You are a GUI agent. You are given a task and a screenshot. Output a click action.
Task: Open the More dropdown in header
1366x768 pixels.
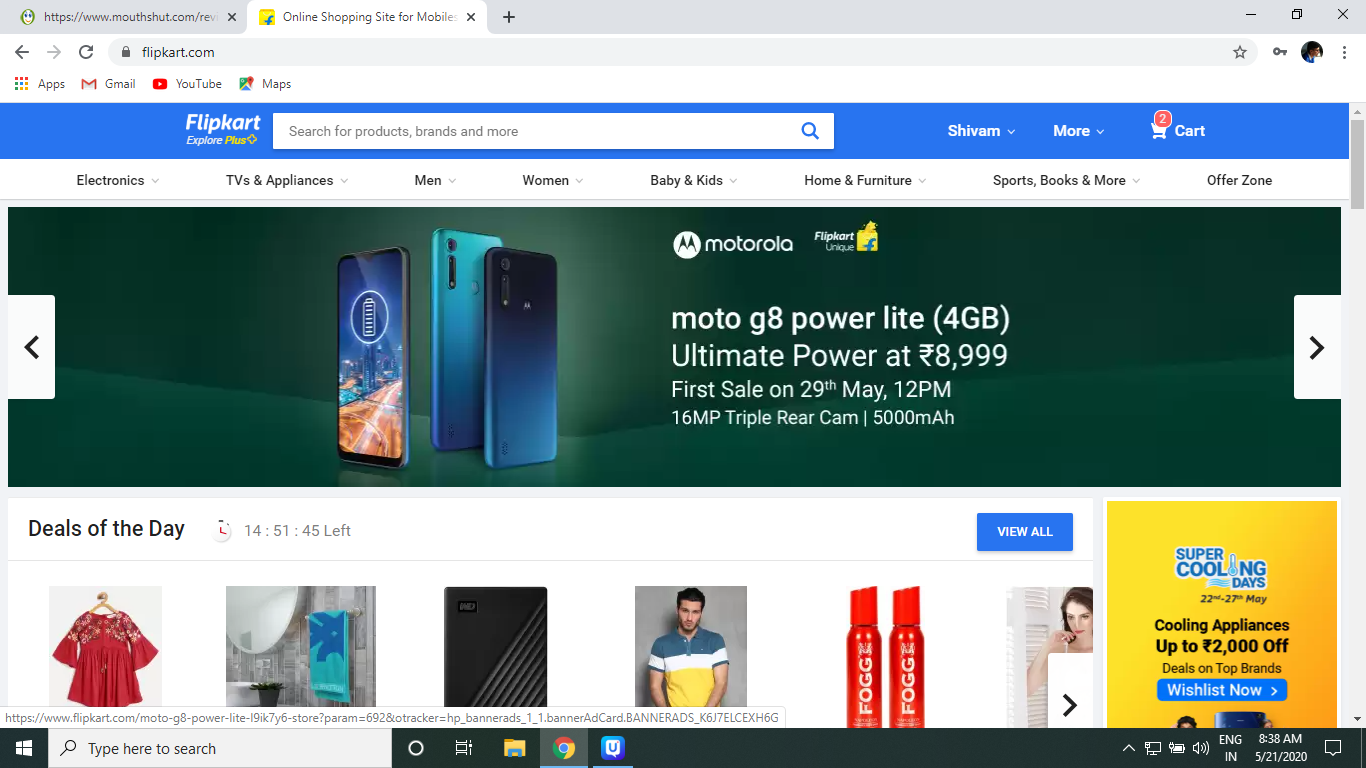coord(1078,131)
